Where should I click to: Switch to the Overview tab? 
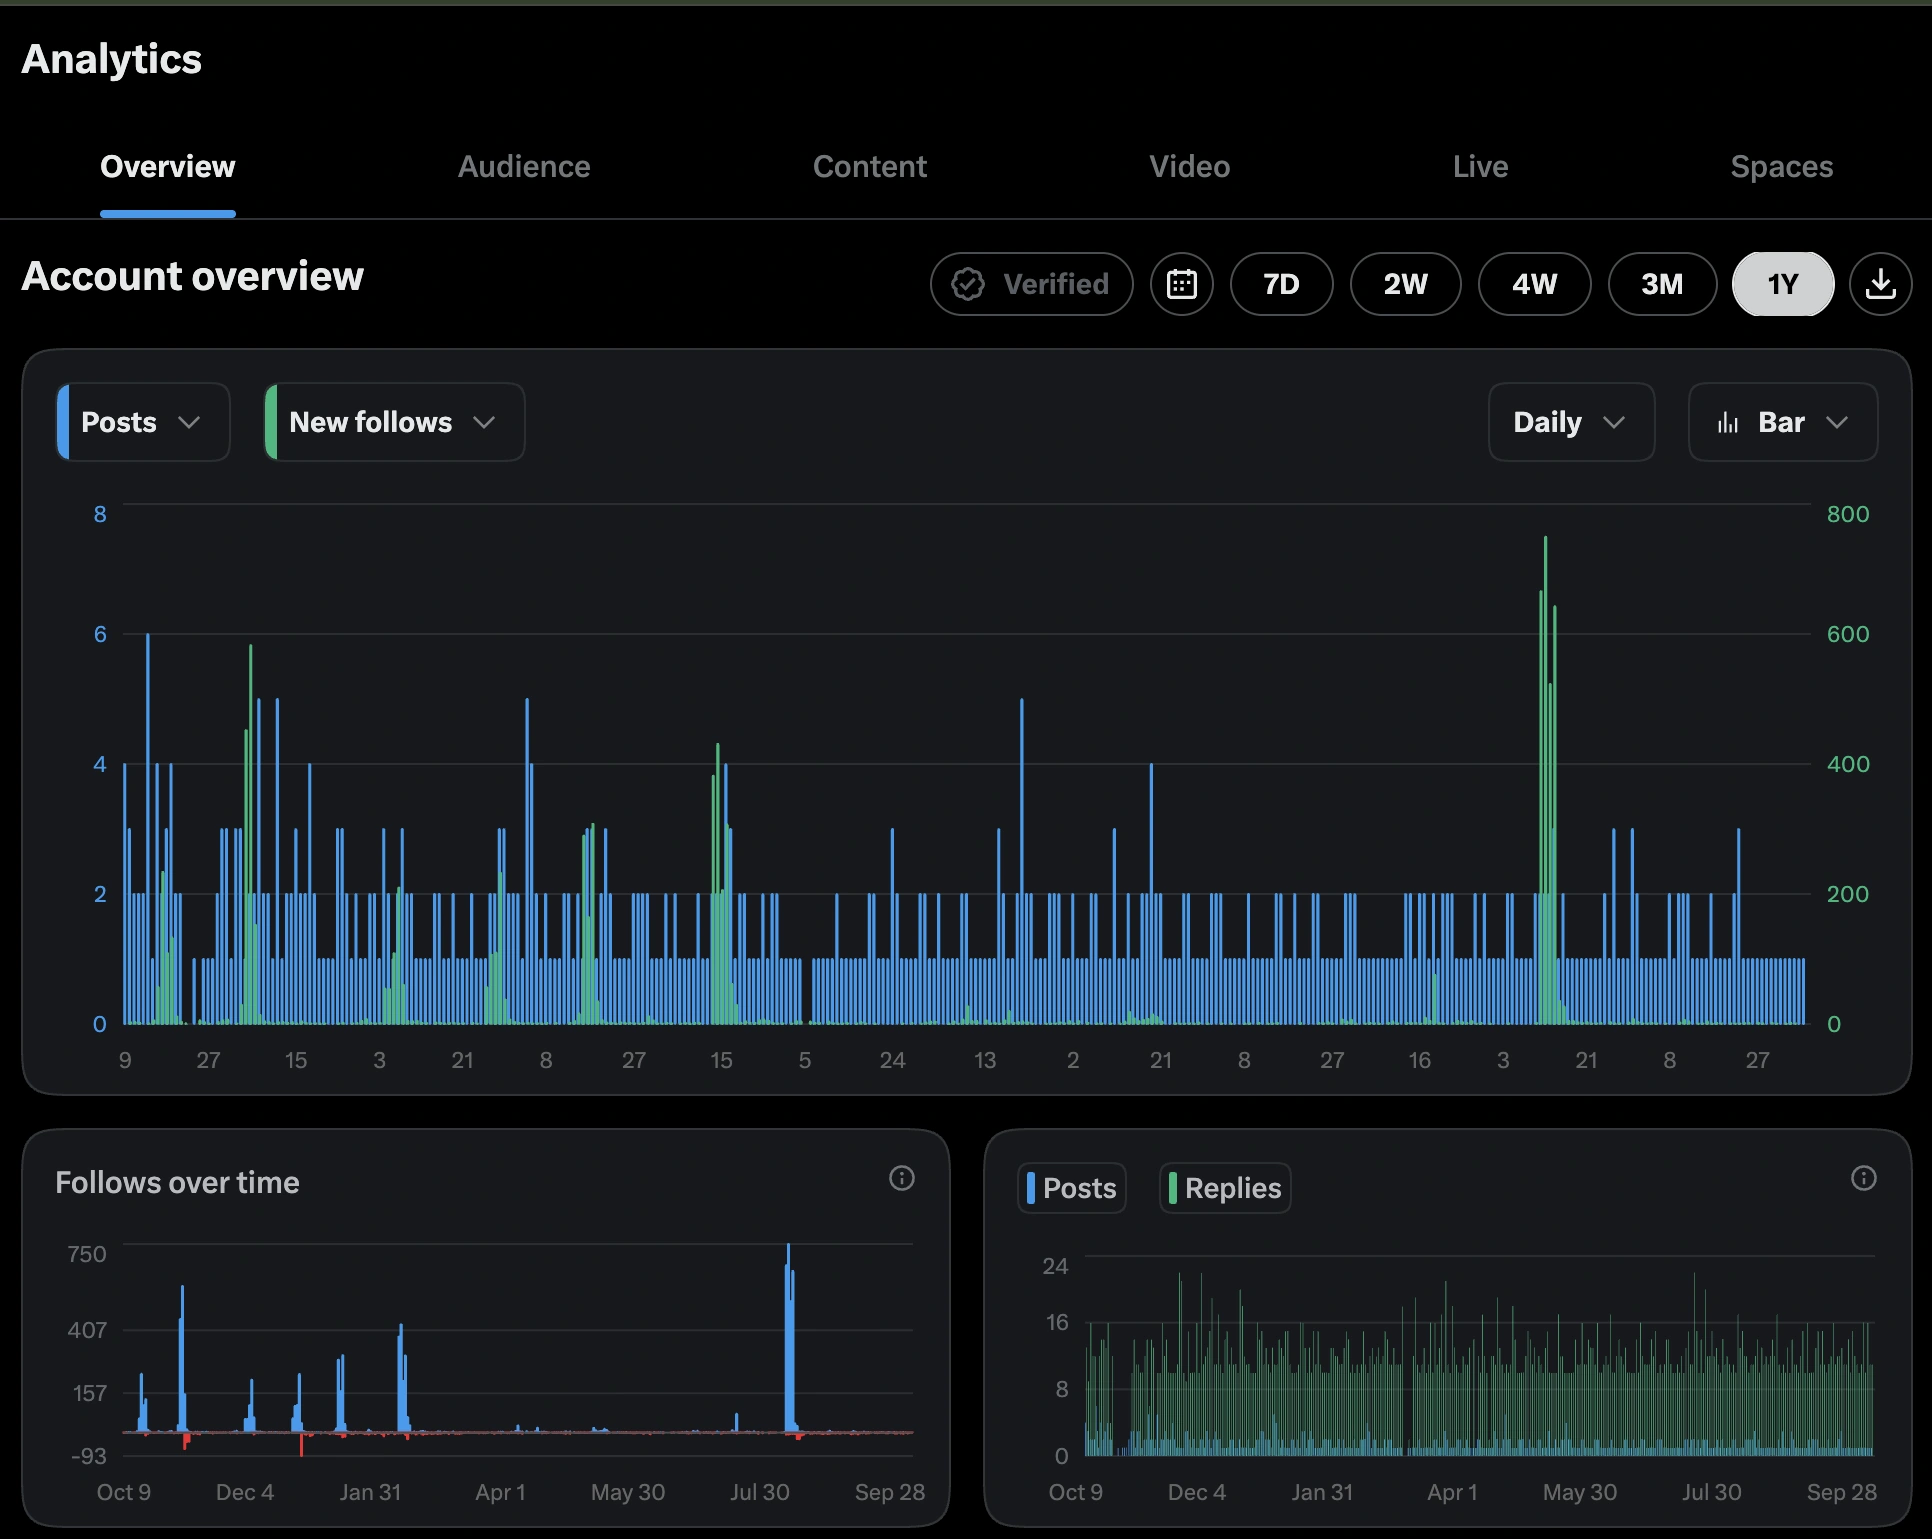point(168,167)
